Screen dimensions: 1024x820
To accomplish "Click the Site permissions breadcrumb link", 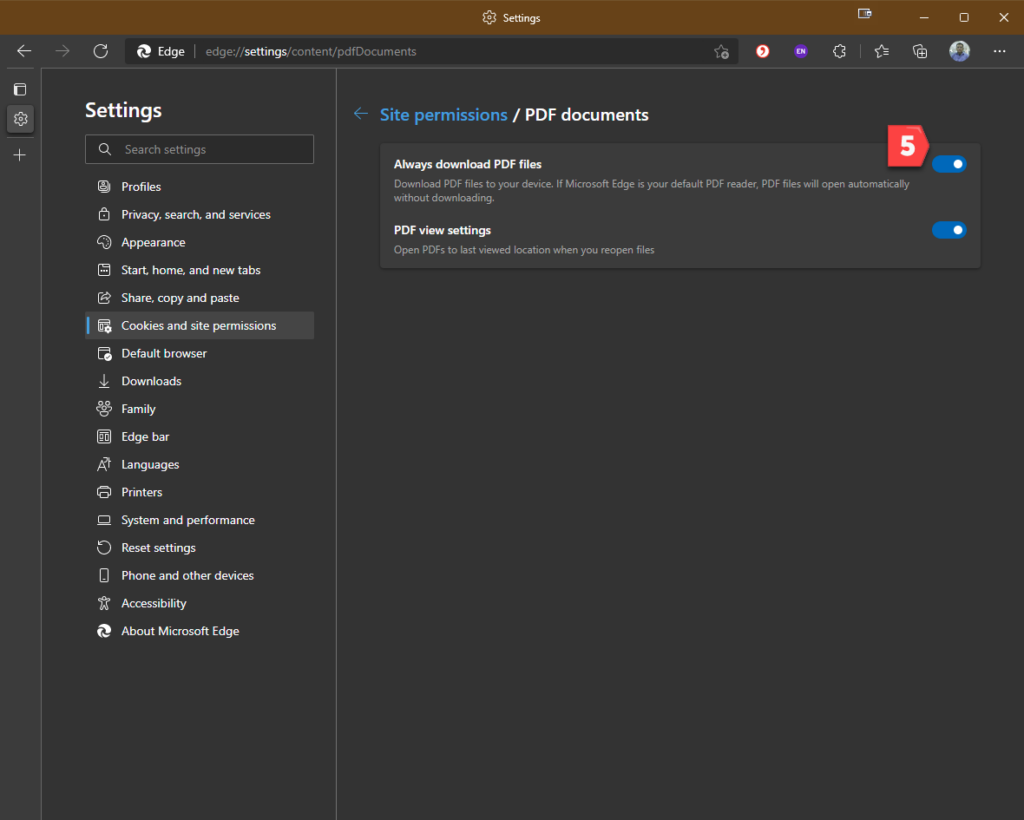I will click(x=443, y=115).
